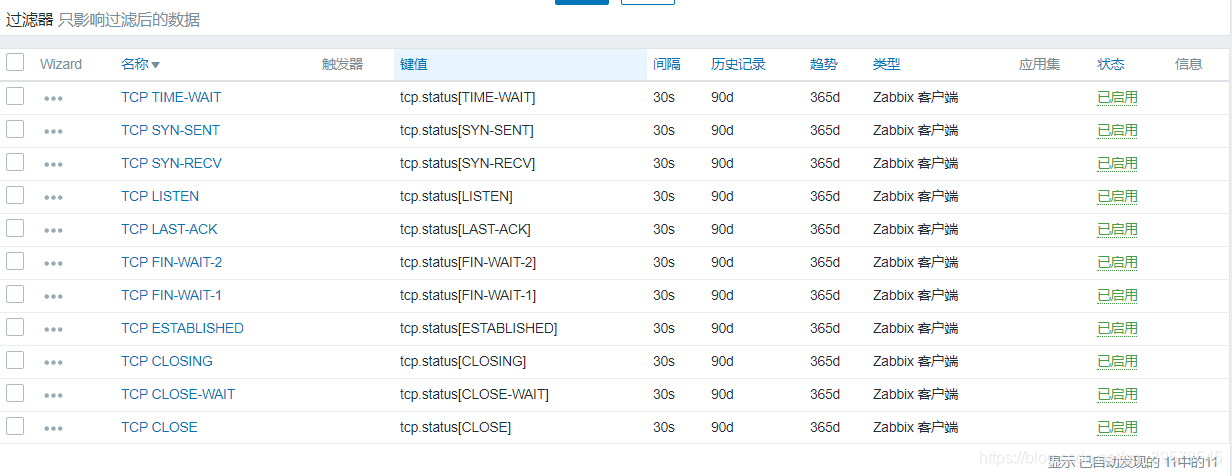The height and width of the screenshot is (476, 1232).
Task: Toggle 已启用 status for TCP SYN-SENT
Action: coord(1117,130)
